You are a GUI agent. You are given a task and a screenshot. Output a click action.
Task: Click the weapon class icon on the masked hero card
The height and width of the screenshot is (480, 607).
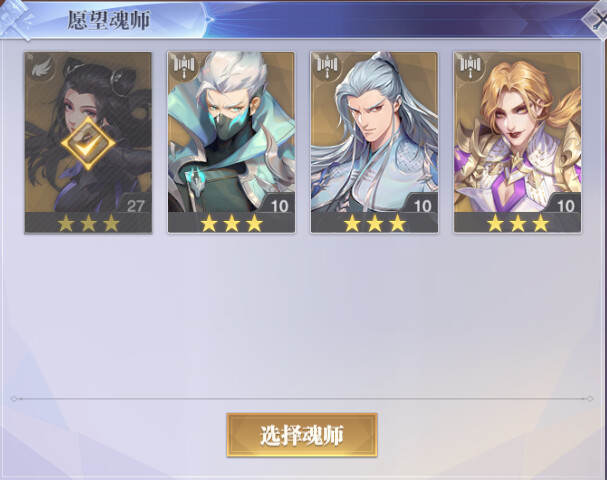point(183,66)
